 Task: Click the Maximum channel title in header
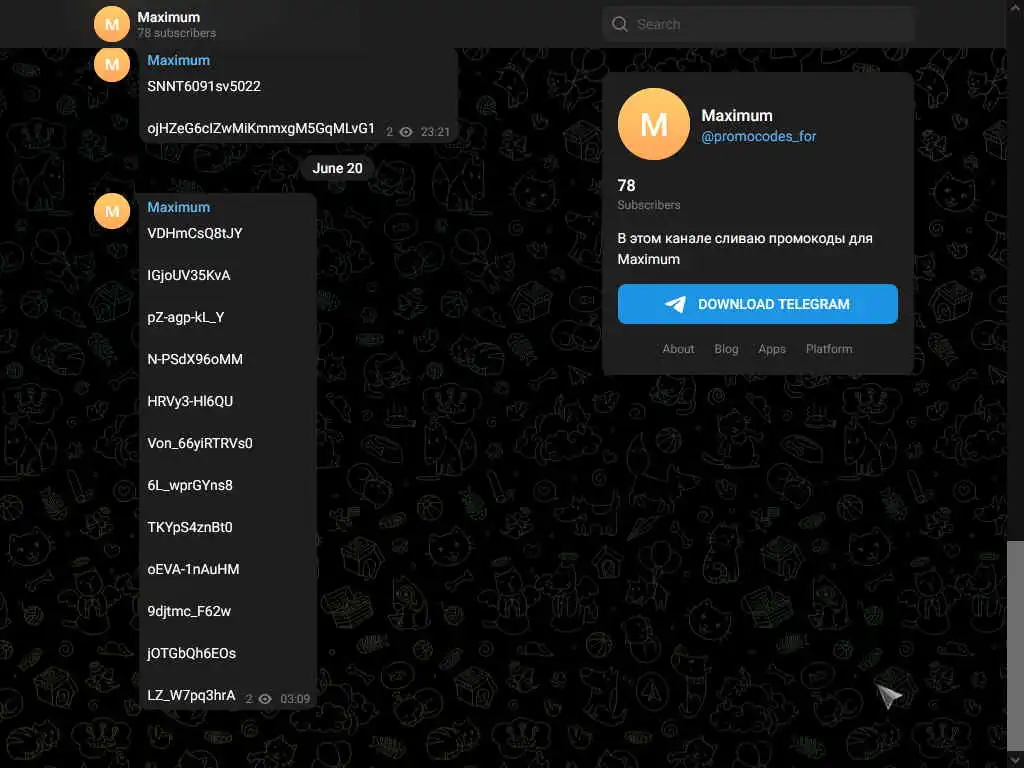(168, 17)
